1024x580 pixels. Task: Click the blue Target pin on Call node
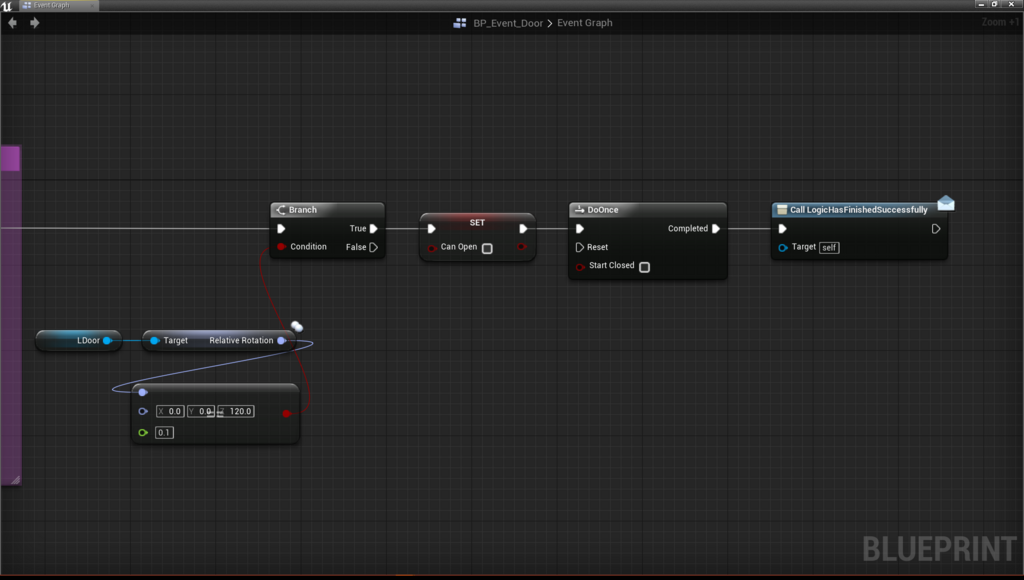(x=782, y=248)
